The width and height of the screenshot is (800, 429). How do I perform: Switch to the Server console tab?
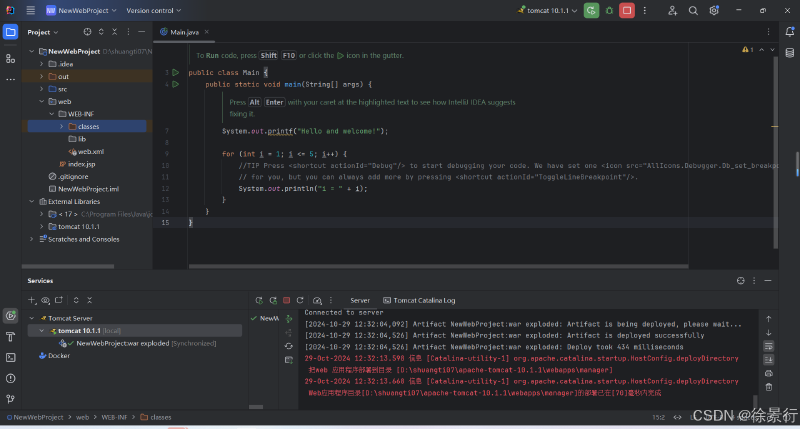(x=360, y=300)
